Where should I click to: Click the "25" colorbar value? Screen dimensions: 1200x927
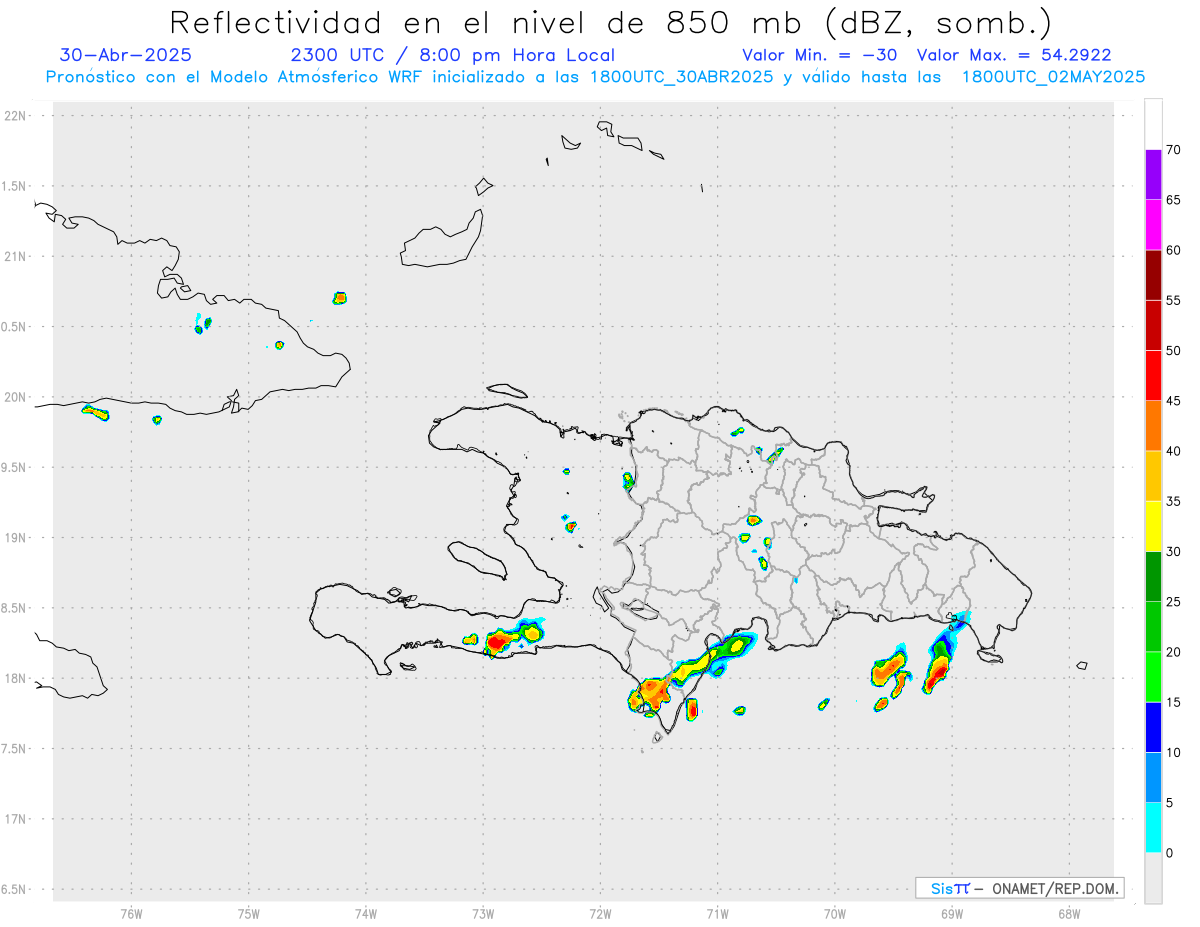click(x=1174, y=602)
